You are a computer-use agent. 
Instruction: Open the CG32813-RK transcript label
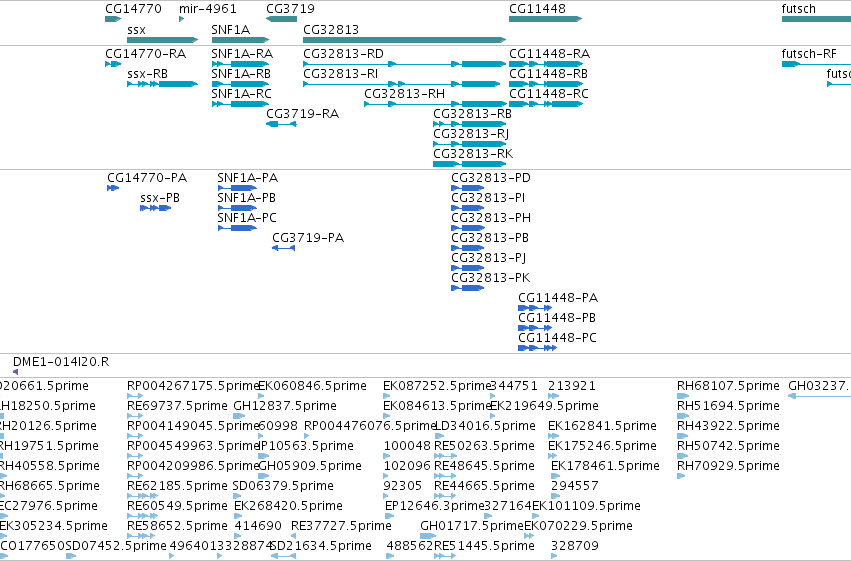click(473, 154)
